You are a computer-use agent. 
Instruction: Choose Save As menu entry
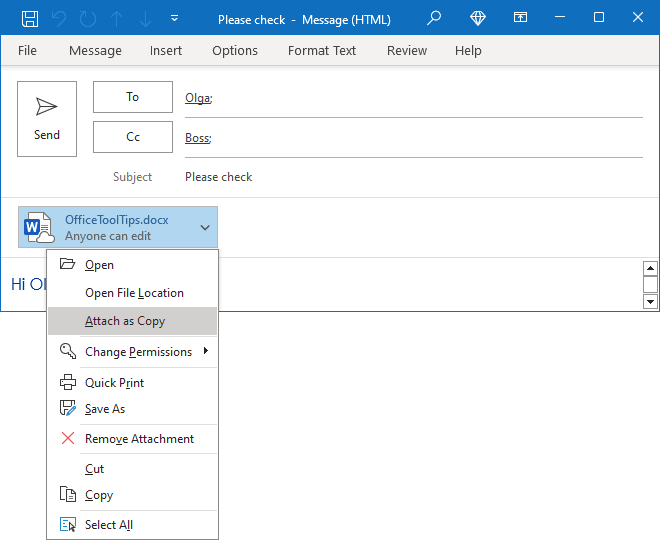tap(133, 409)
